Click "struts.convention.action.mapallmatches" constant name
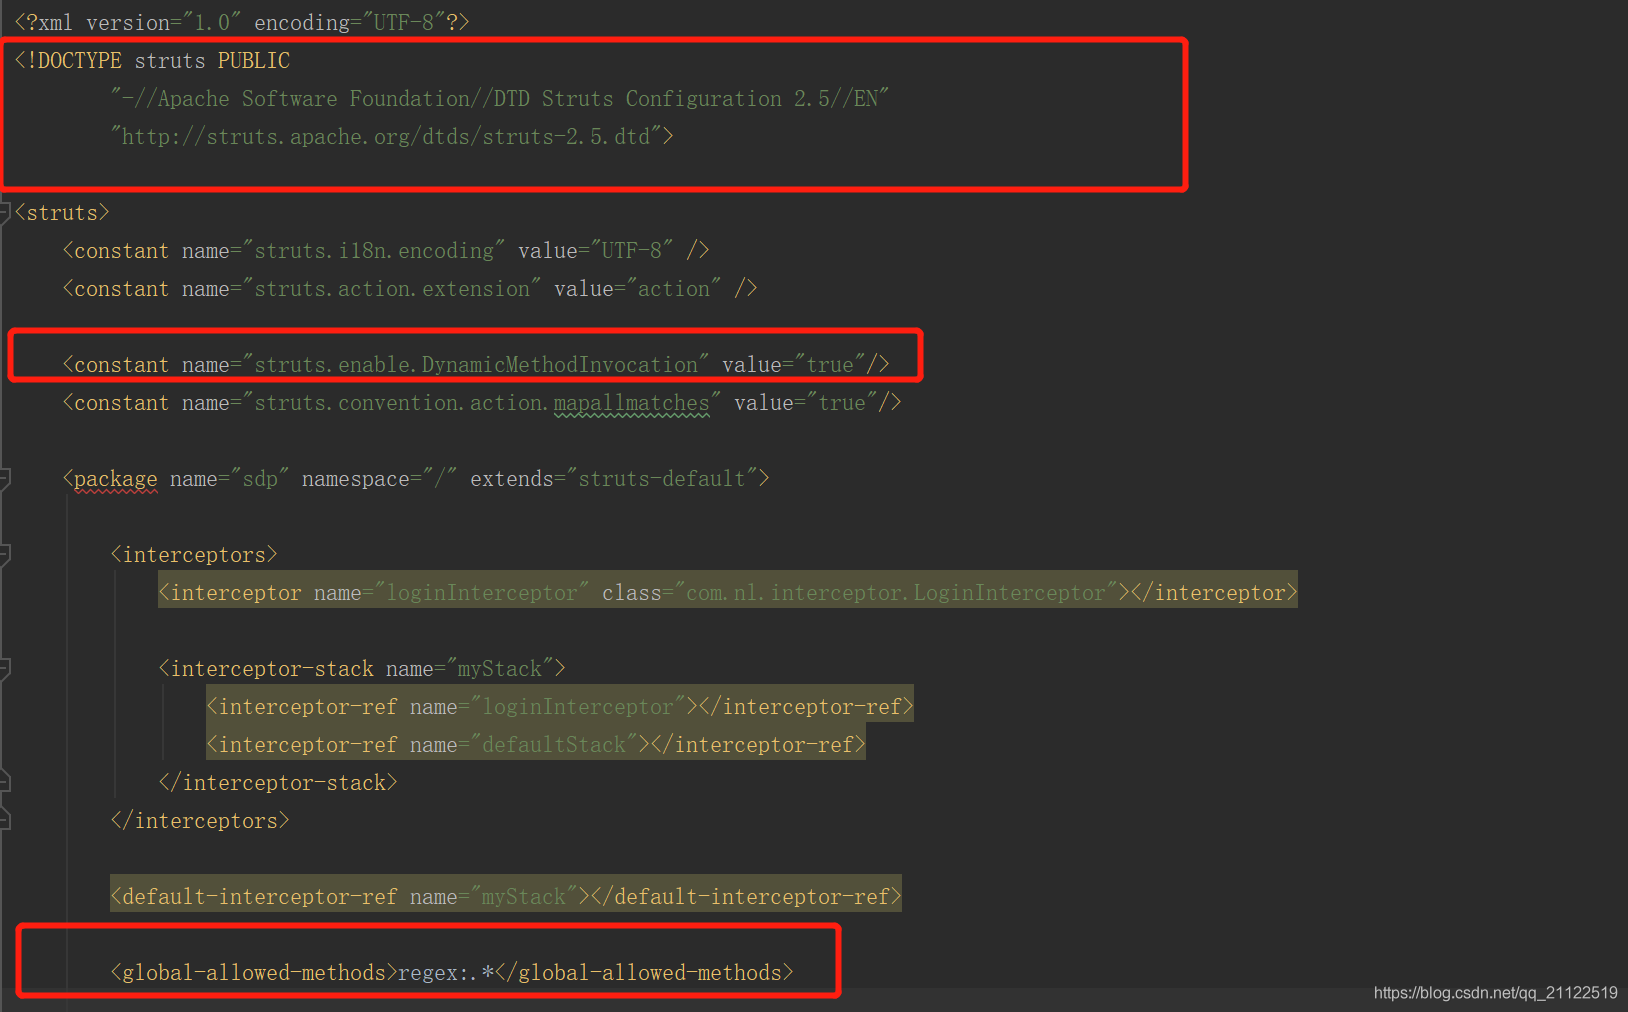The height and width of the screenshot is (1012, 1628). [481, 402]
